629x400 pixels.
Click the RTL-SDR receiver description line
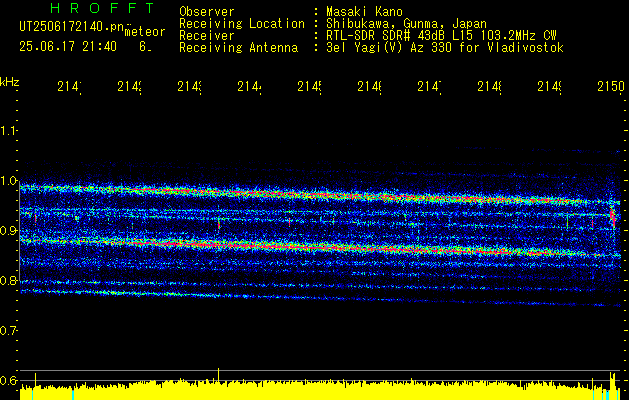(x=441, y=36)
